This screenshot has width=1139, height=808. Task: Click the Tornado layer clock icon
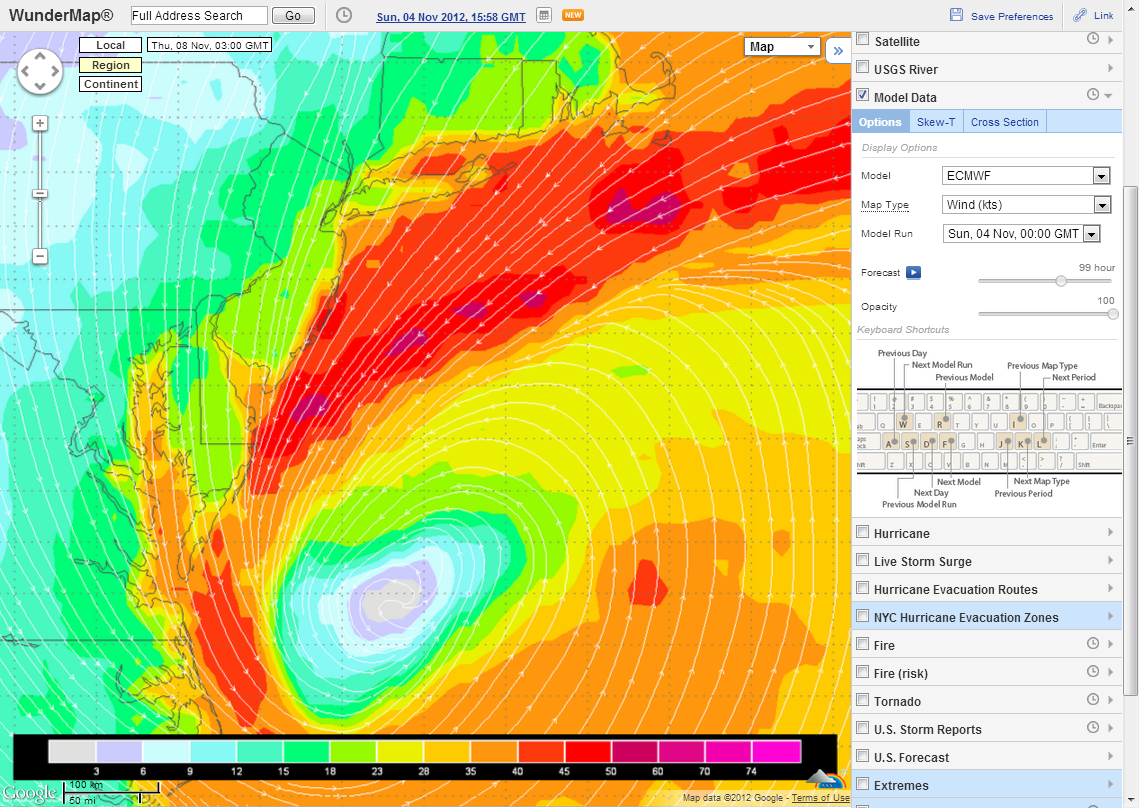pos(1093,699)
